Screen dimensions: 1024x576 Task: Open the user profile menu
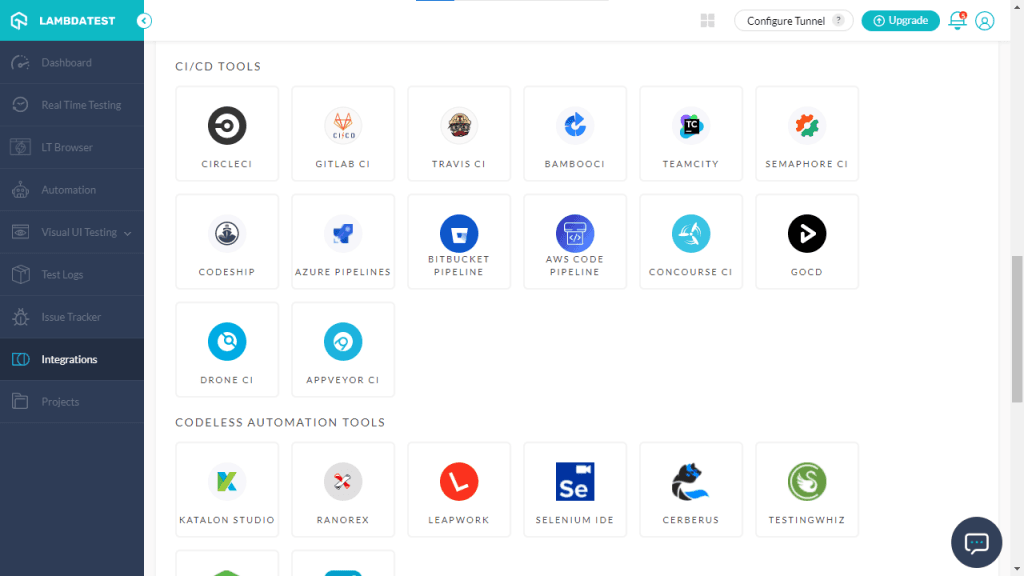(x=985, y=20)
